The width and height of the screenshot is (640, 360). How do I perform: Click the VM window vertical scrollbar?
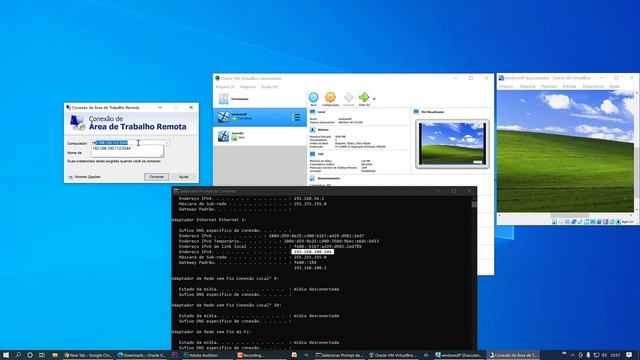click(x=638, y=151)
